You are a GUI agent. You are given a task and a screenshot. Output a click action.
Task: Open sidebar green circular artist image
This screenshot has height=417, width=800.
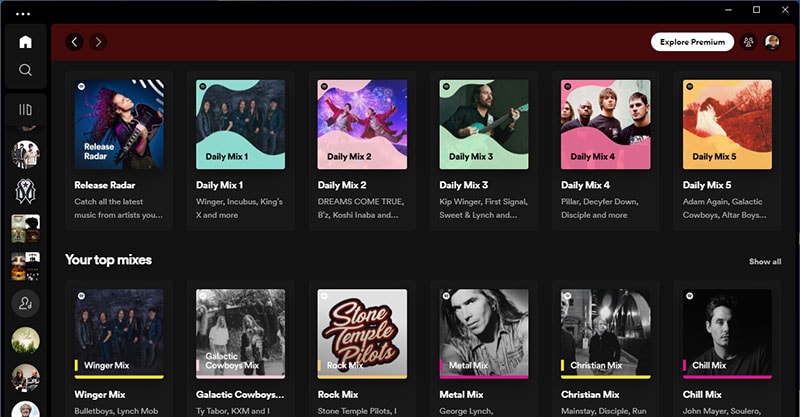click(x=25, y=340)
